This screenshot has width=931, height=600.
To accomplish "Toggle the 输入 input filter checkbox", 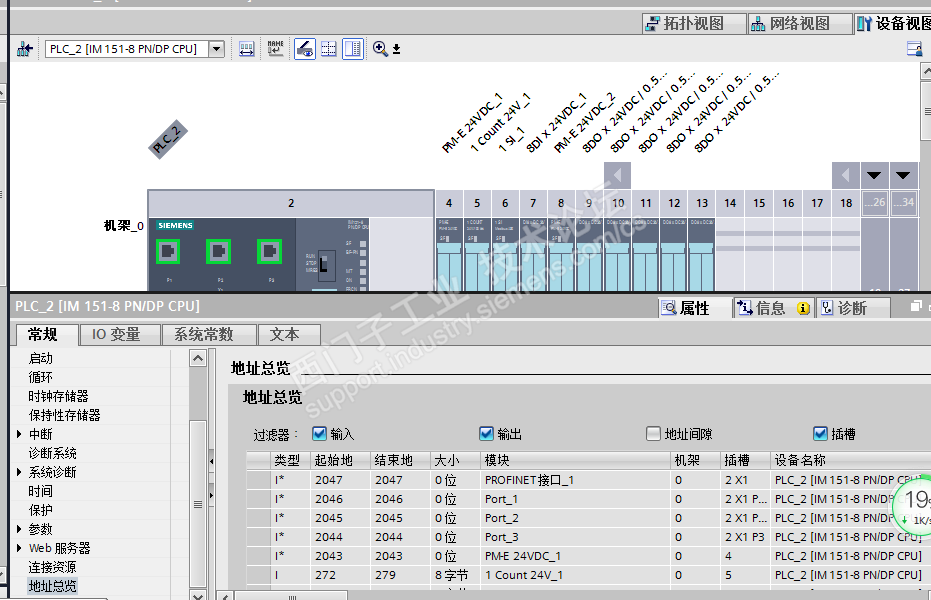I will pyautogui.click(x=319, y=434).
